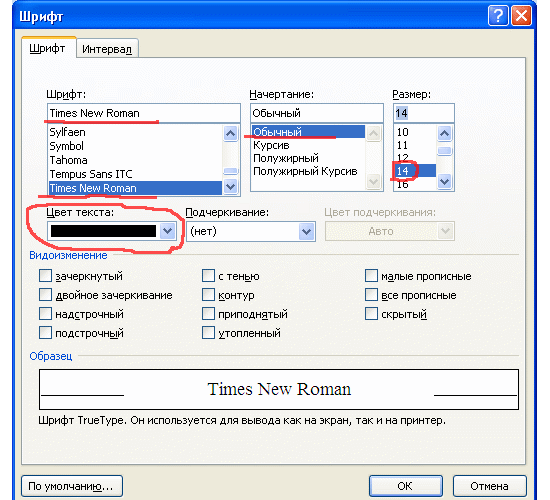
Task: Click font list scroll down arrow
Action: (x=230, y=187)
